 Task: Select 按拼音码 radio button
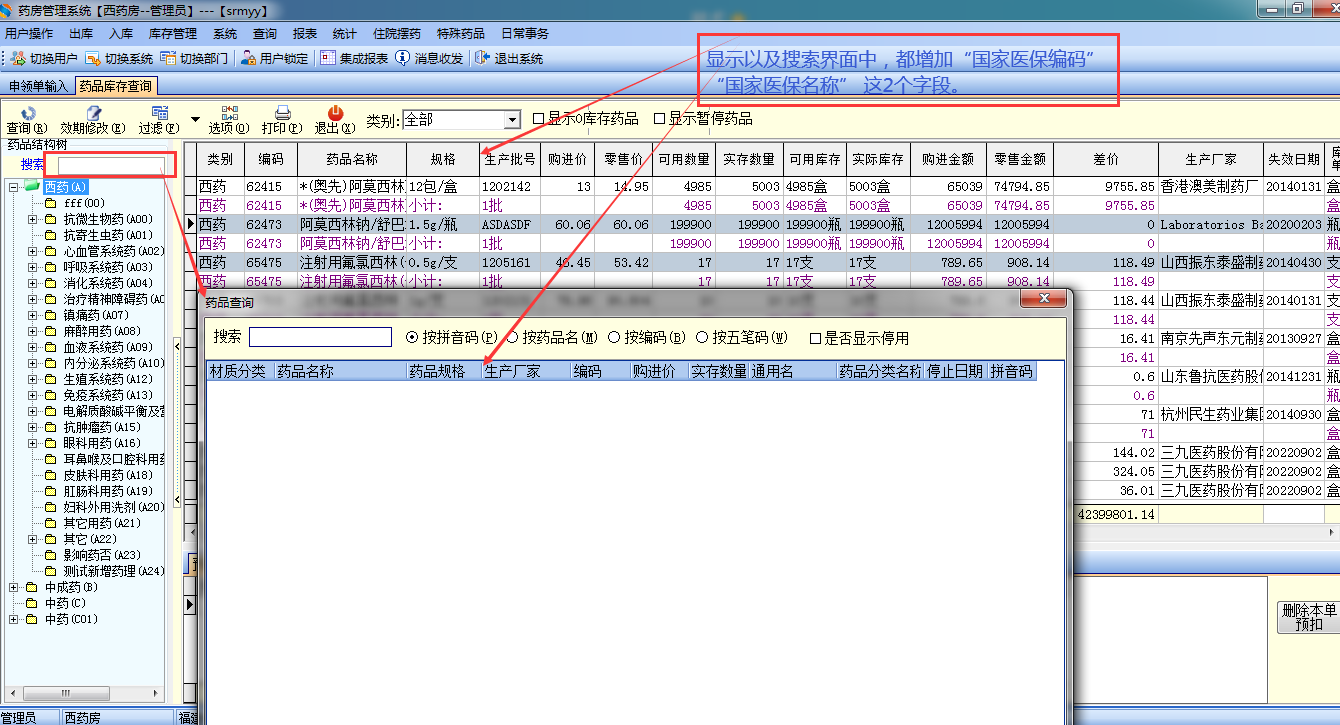tap(412, 338)
